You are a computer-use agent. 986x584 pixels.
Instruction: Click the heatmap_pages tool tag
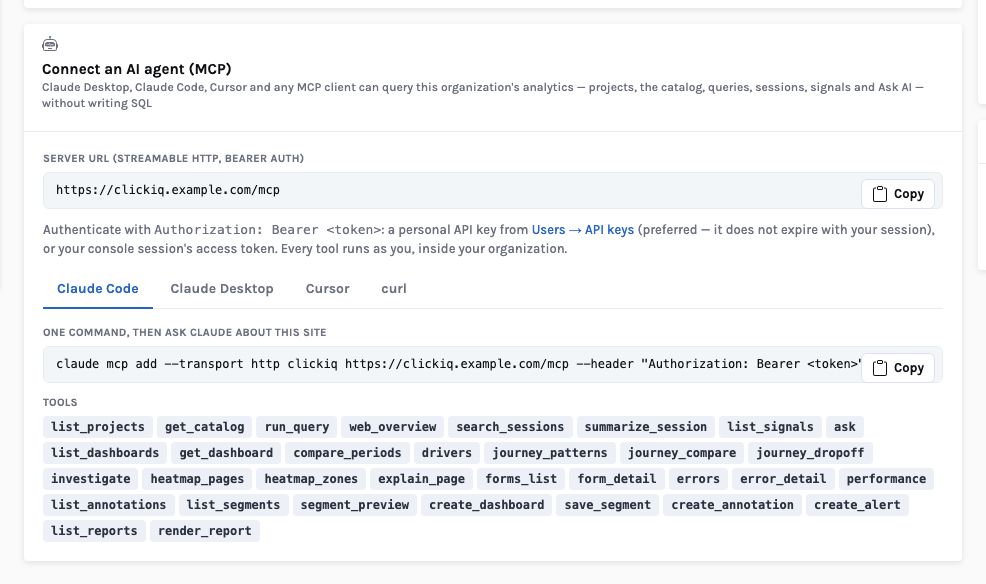click(x=197, y=479)
